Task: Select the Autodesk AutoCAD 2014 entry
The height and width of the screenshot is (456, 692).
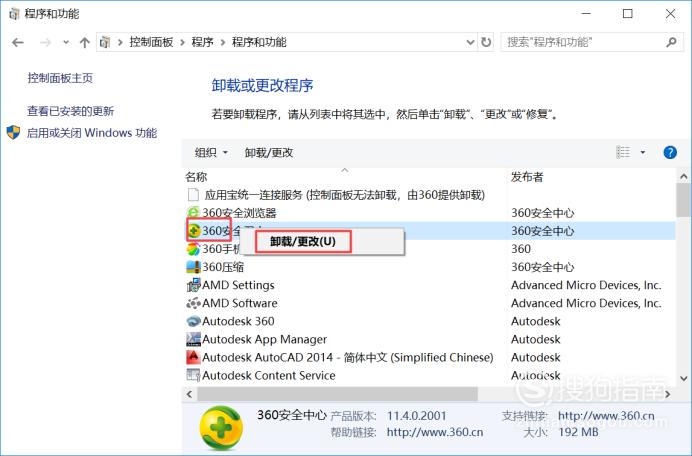Action: pyautogui.click(x=348, y=357)
